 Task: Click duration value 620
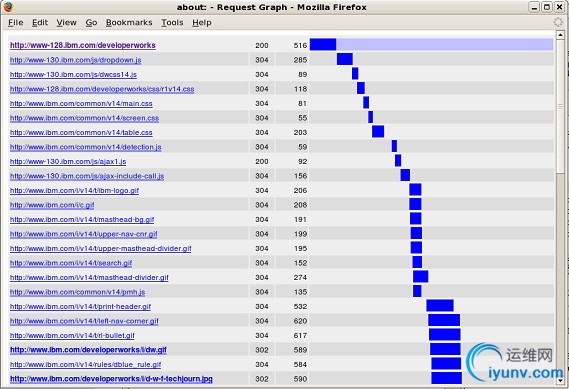300,321
